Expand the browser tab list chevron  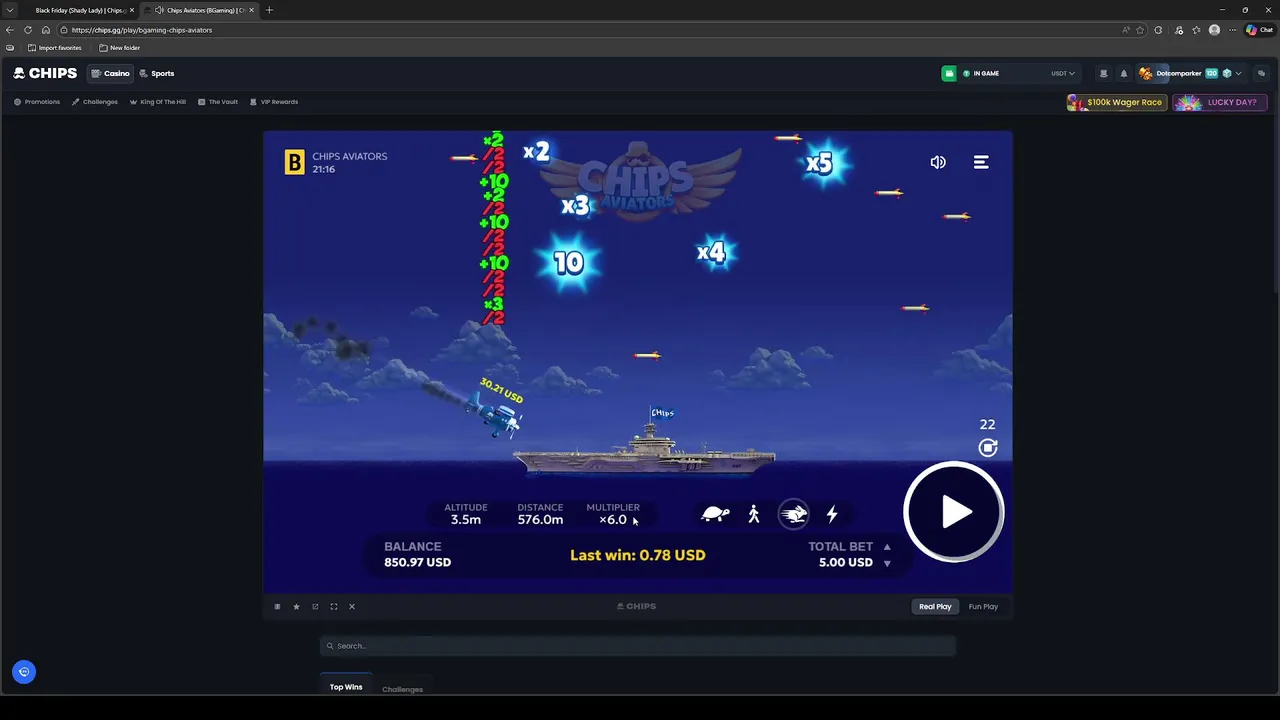pyautogui.click(x=9, y=10)
